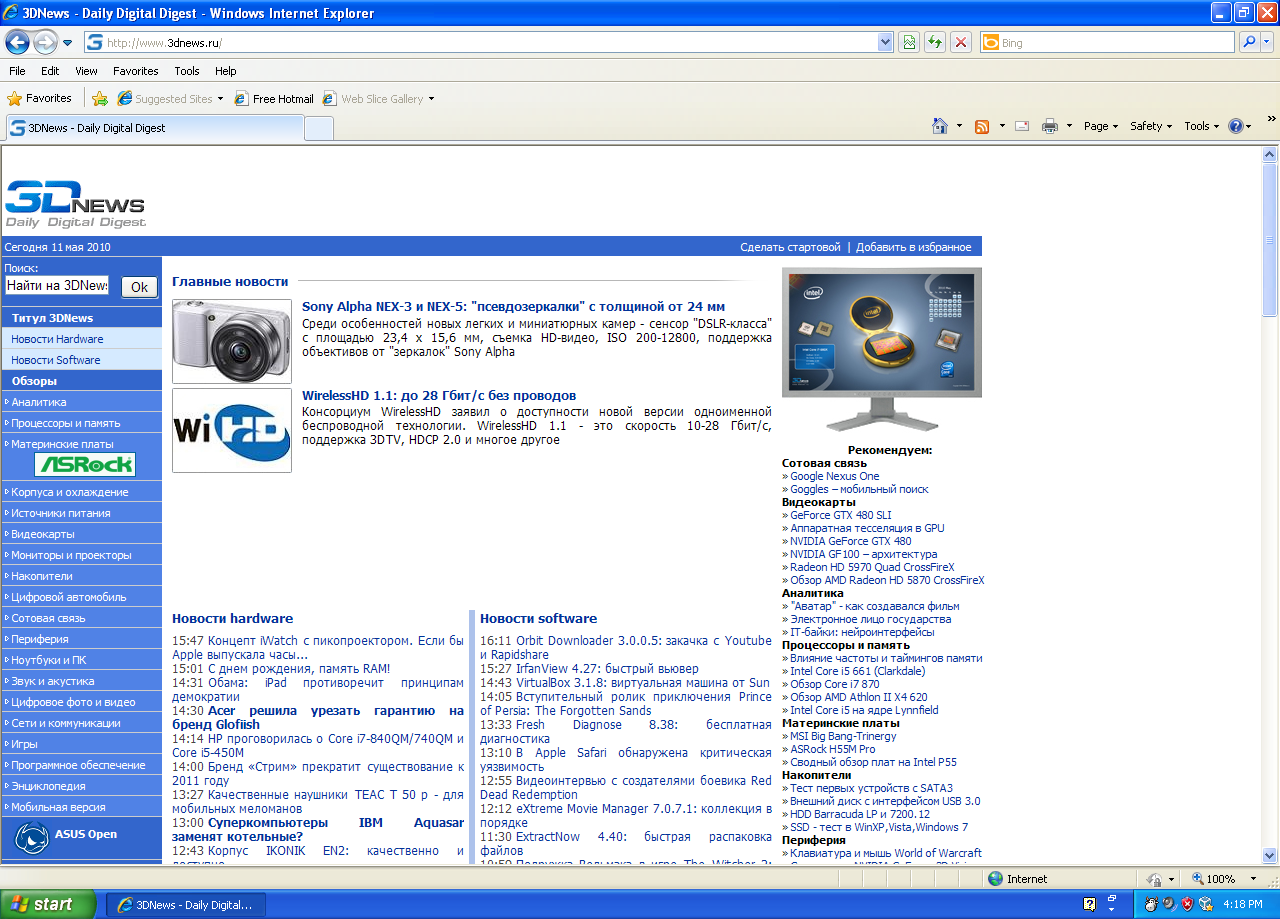Click the taskbar help question mark icon
Screen dimensions: 1280x919
point(1089,904)
